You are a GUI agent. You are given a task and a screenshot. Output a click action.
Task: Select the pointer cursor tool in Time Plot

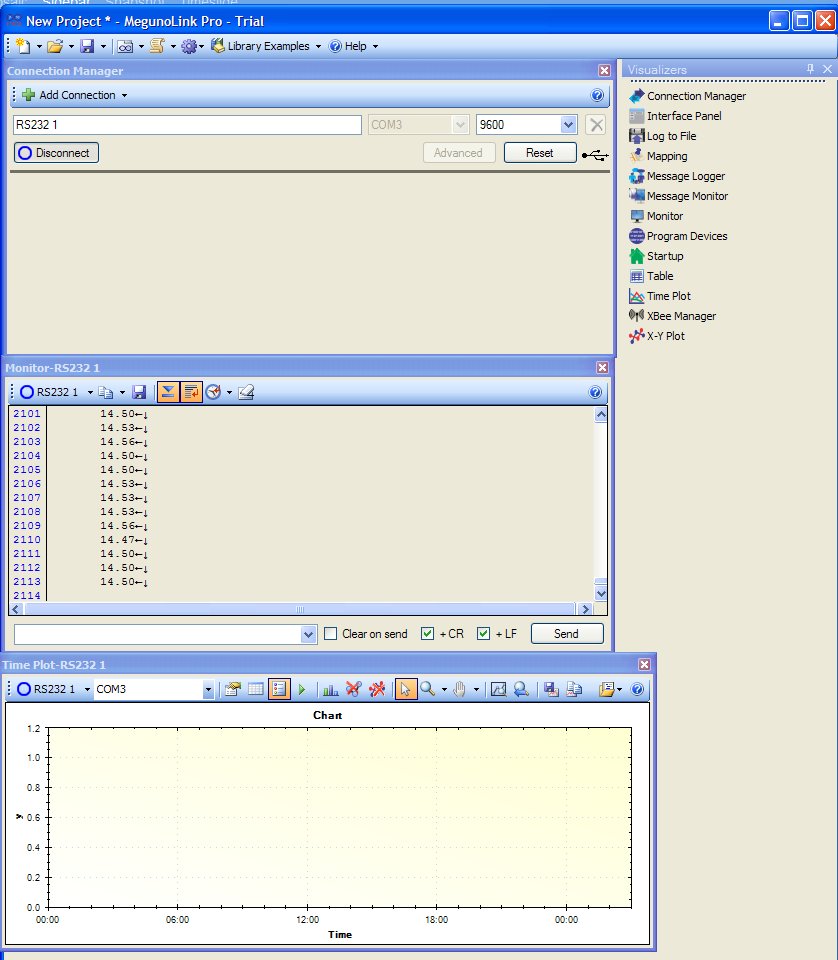[405, 689]
